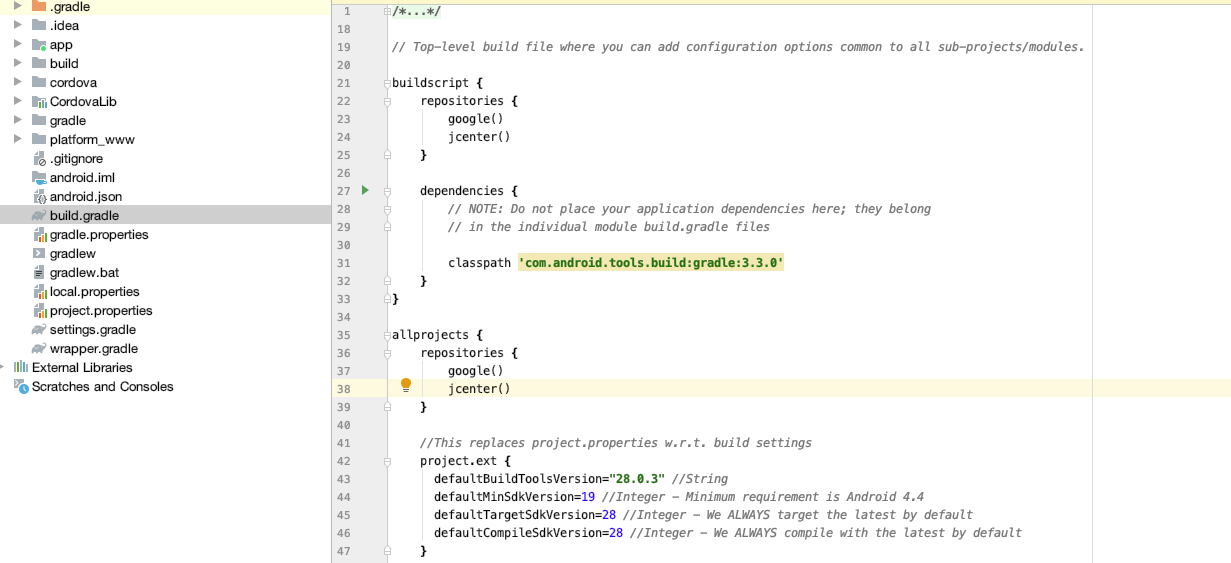Image resolution: width=1231 pixels, height=563 pixels.
Task: Collapse the project.ext block fold marker
Action: point(387,461)
